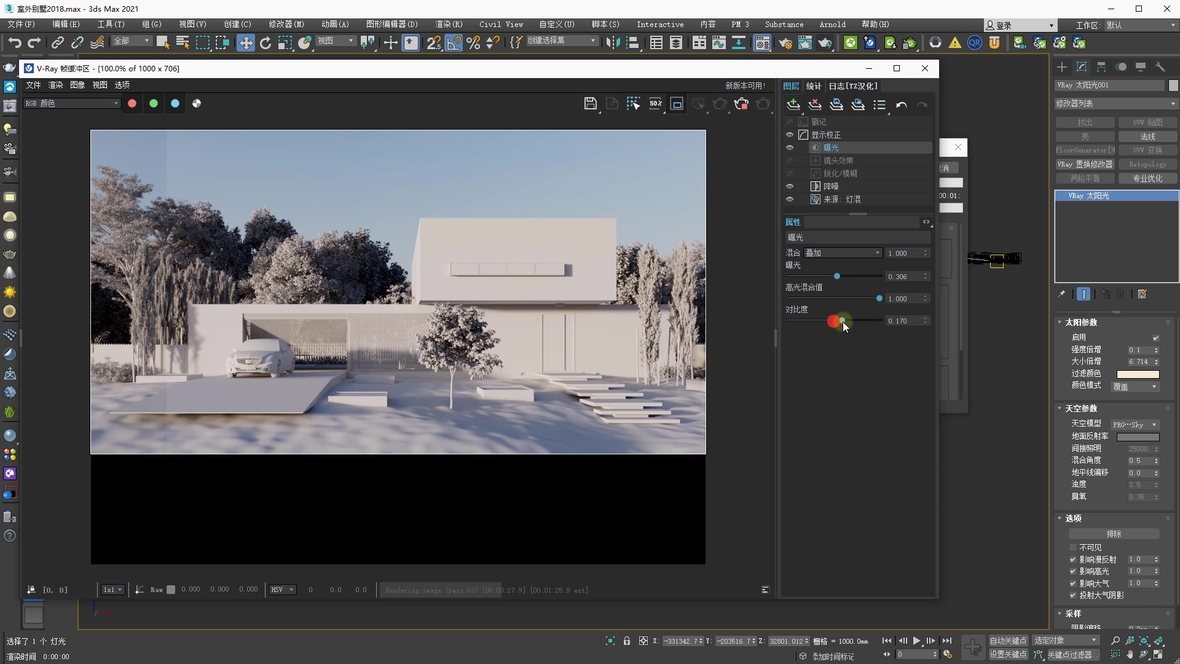Switch to the 统计 tab
The image size is (1180, 664).
(814, 86)
